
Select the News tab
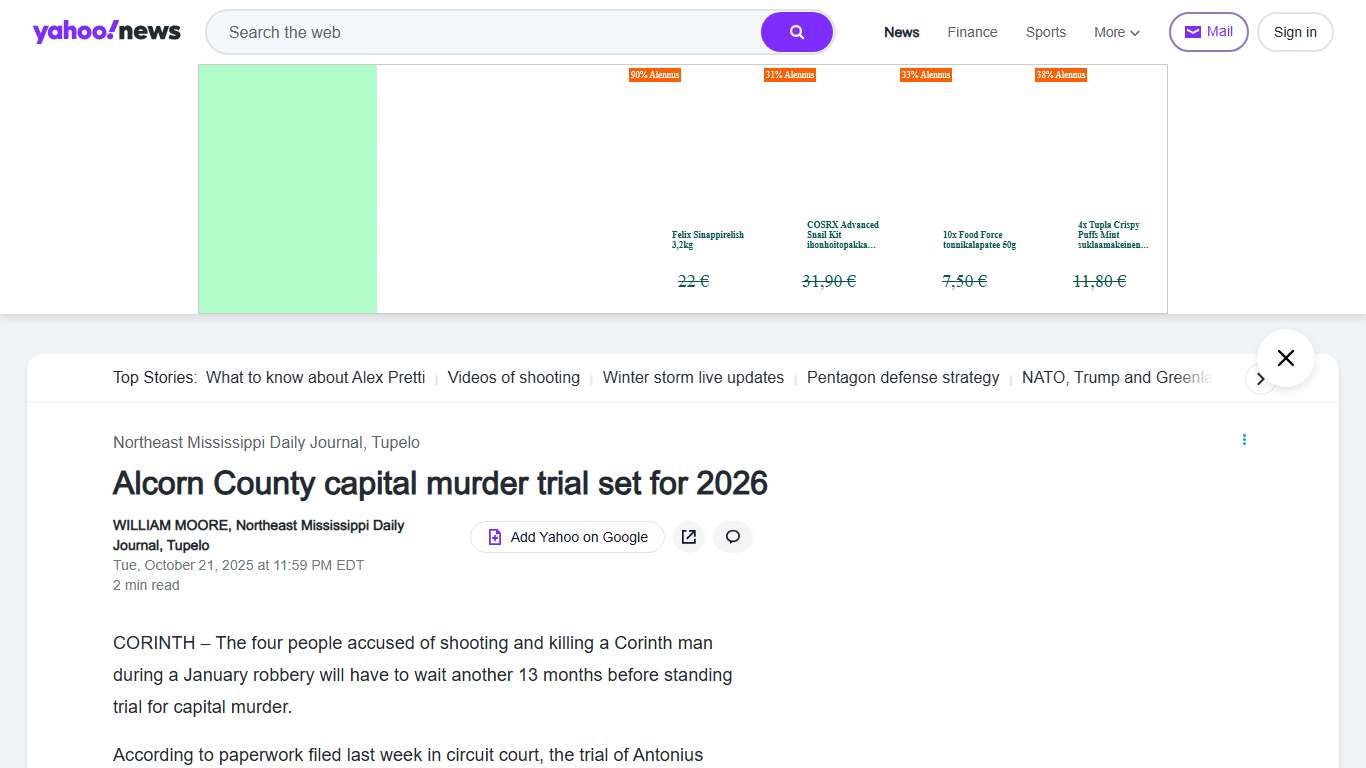pos(901,32)
